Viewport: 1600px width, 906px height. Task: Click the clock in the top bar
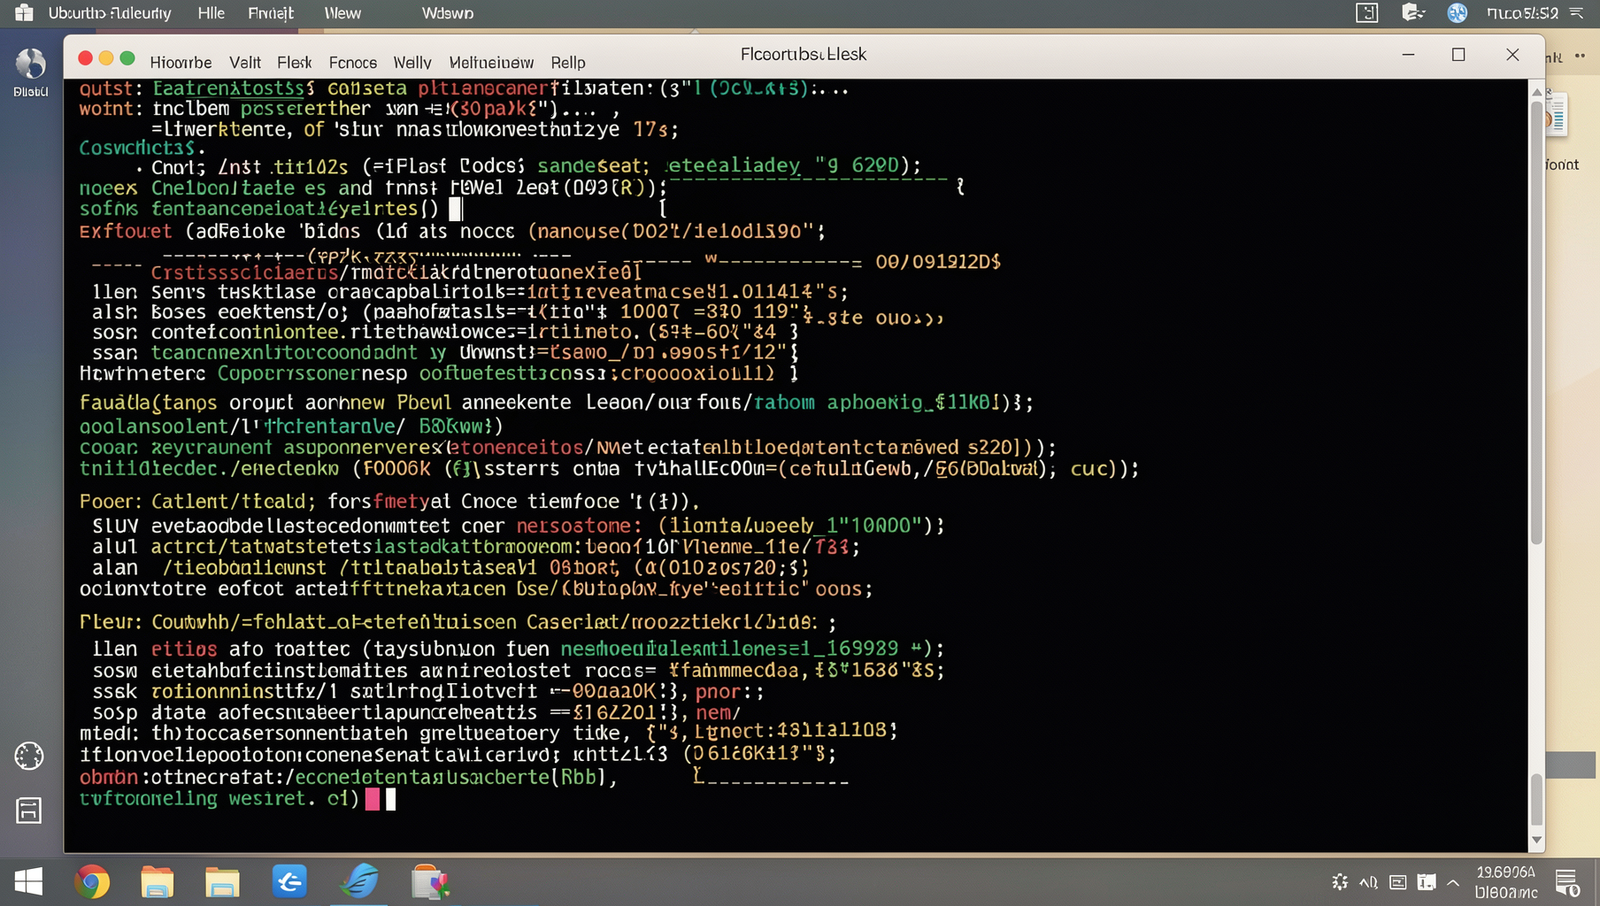(1522, 13)
